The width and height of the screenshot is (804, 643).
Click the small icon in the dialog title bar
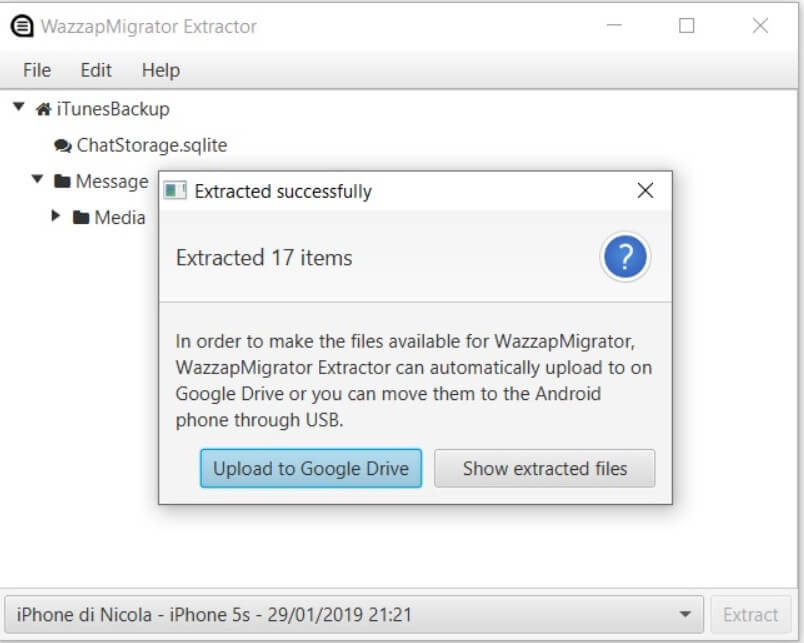(174, 190)
